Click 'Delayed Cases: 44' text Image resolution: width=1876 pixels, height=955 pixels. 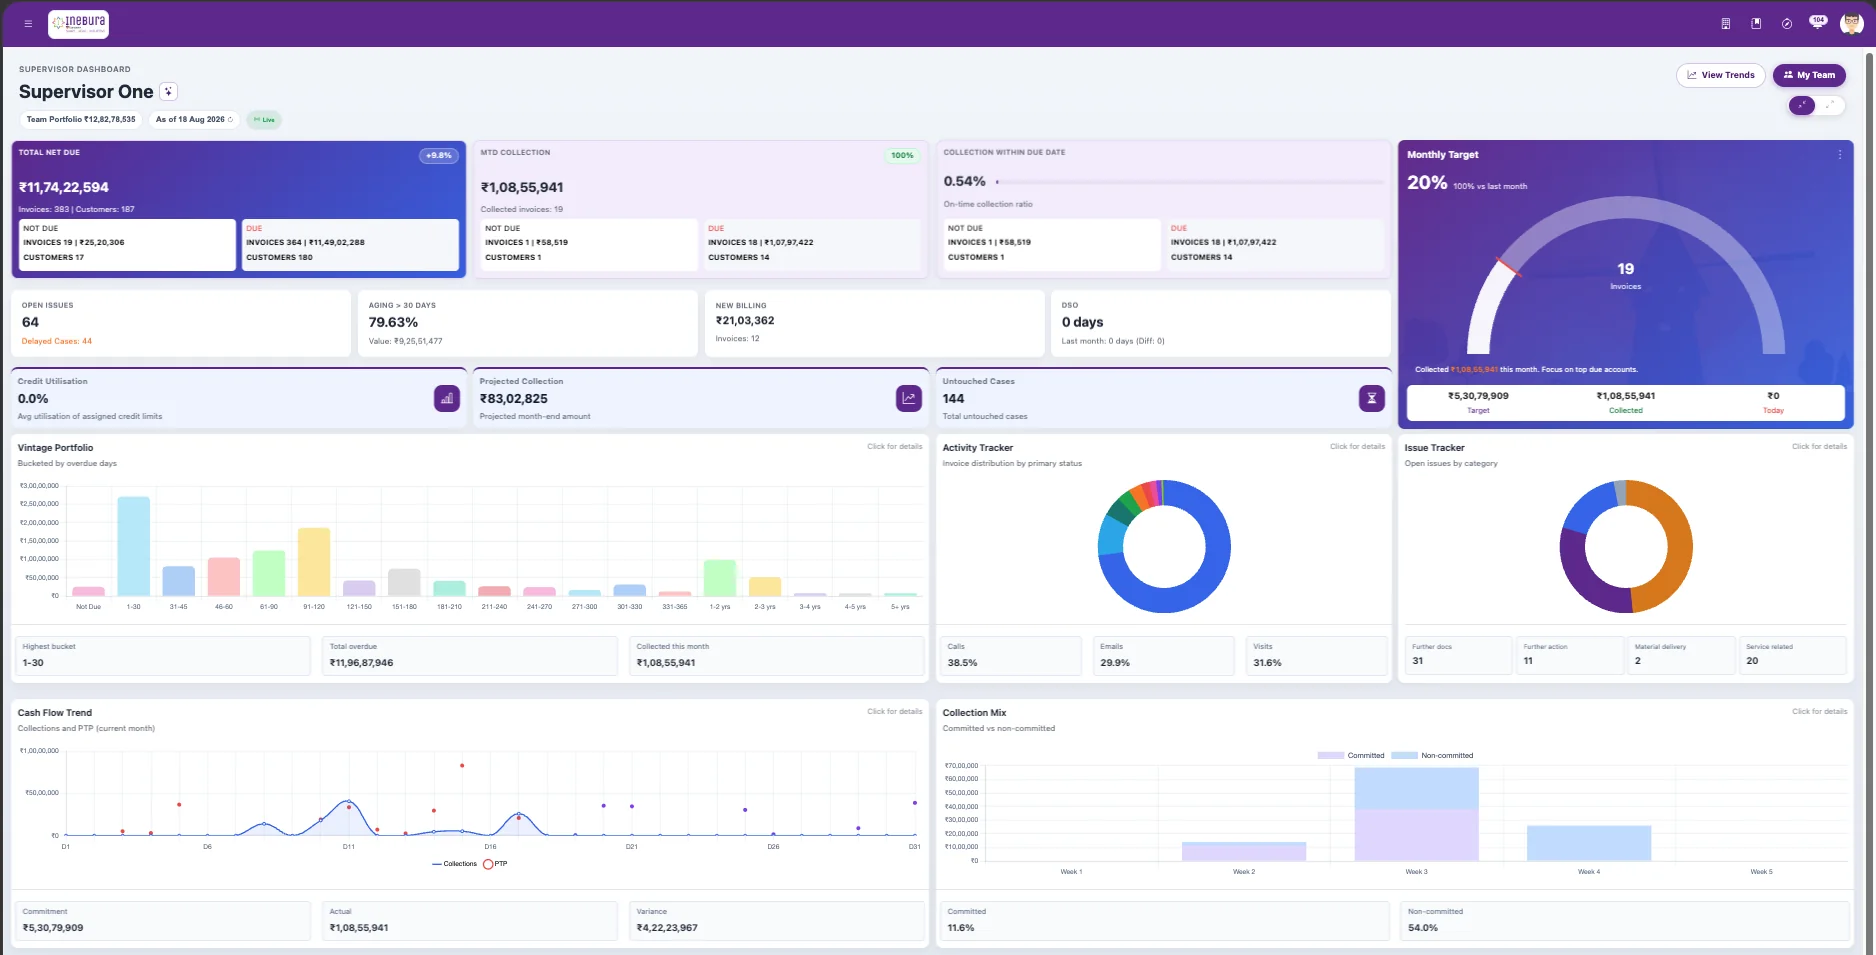pos(57,341)
